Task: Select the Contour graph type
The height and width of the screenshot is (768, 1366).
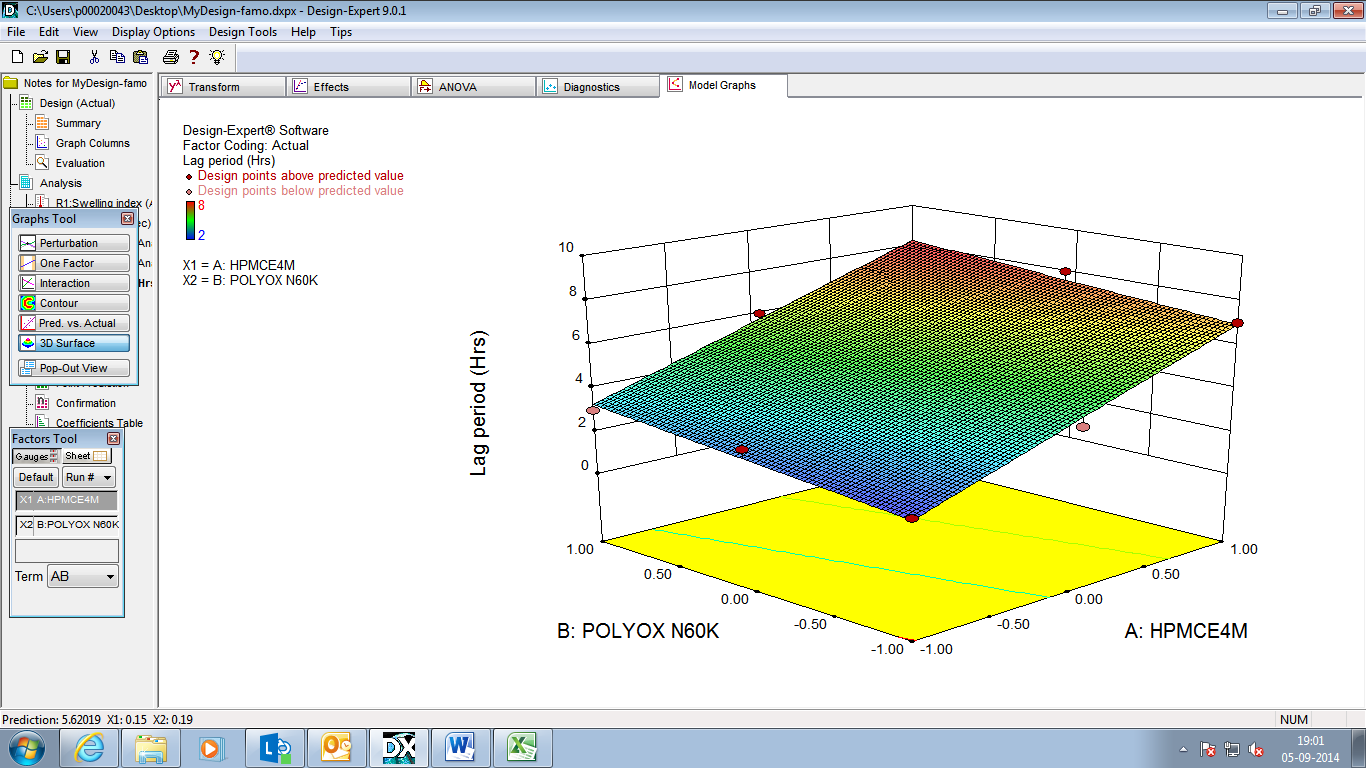Action: (x=73, y=303)
